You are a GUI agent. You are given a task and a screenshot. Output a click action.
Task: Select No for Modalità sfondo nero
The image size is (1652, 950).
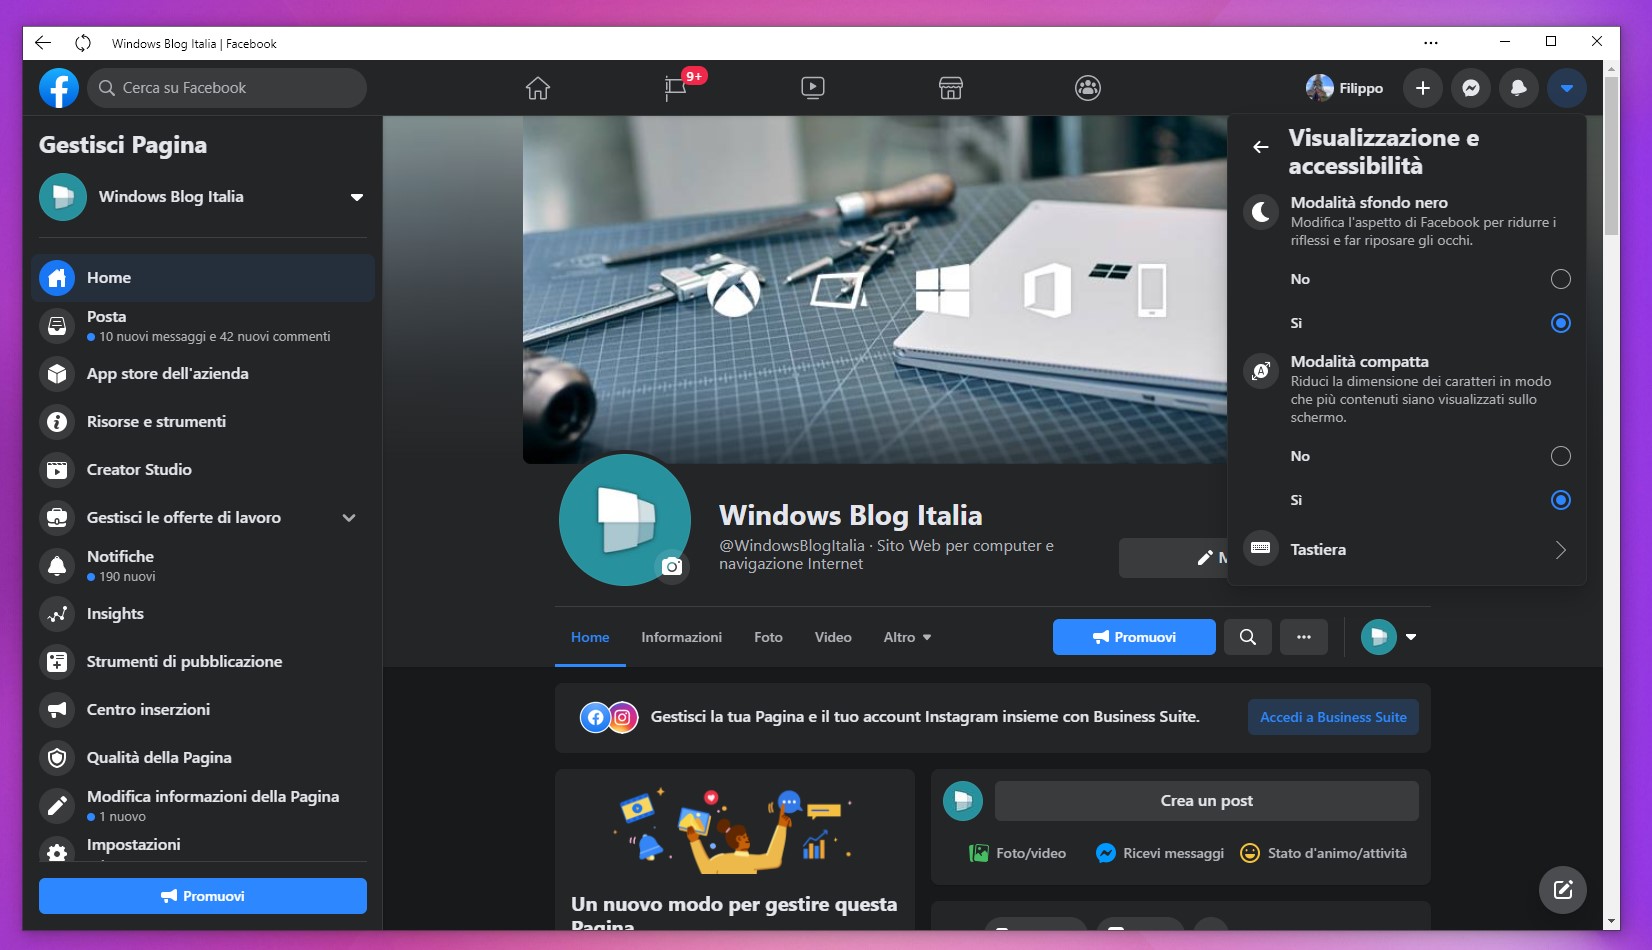click(x=1560, y=279)
